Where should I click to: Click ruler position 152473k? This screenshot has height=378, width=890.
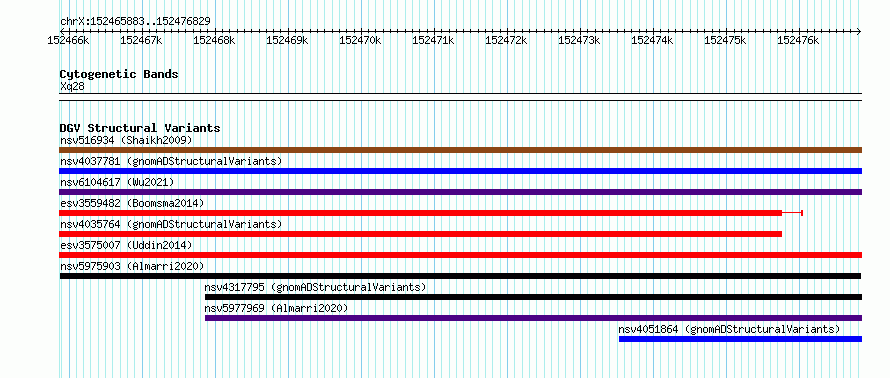(x=580, y=40)
